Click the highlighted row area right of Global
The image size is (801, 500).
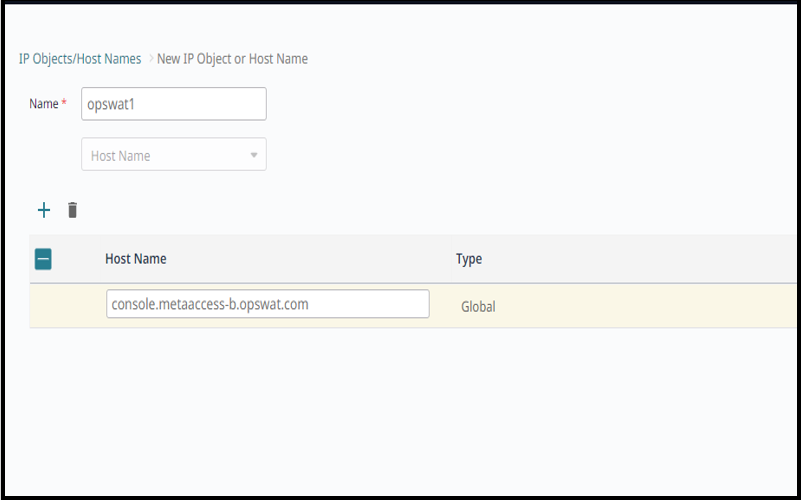[x=646, y=305]
